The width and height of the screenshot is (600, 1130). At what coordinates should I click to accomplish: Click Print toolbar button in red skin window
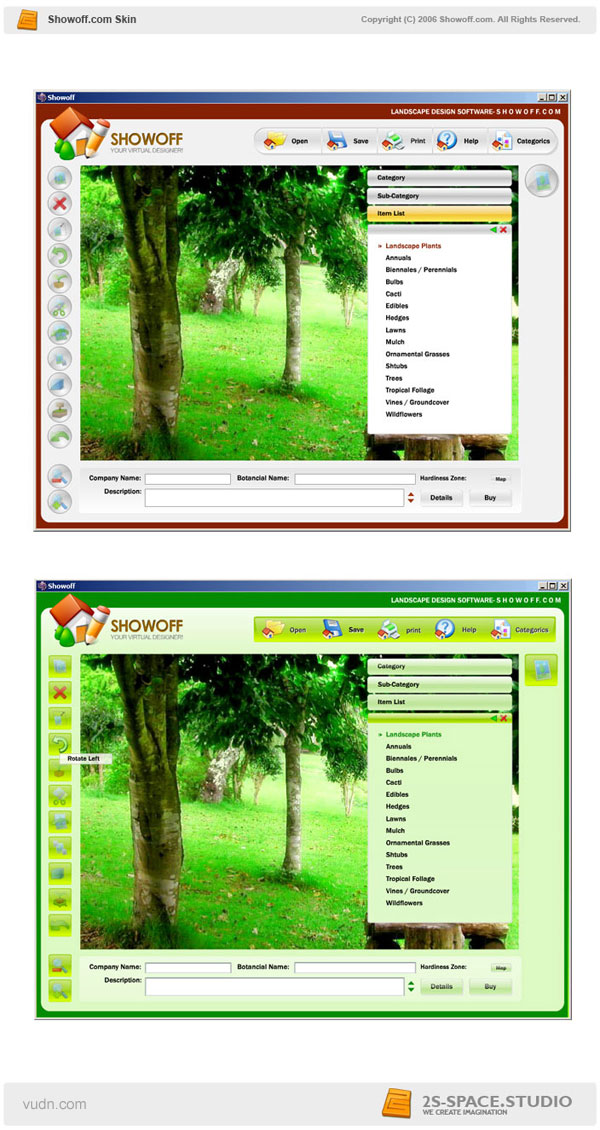(x=405, y=141)
